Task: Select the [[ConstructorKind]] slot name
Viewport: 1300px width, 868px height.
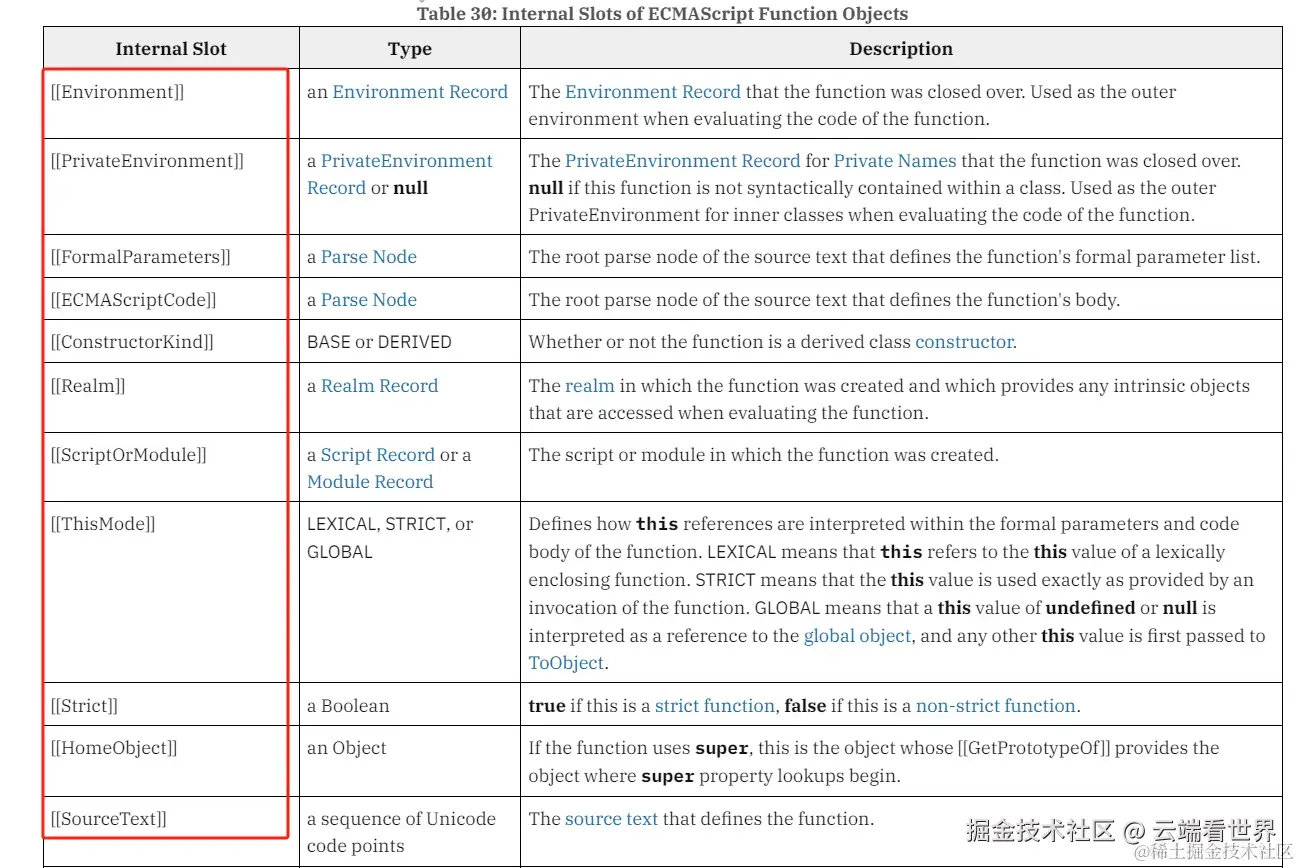Action: point(132,342)
